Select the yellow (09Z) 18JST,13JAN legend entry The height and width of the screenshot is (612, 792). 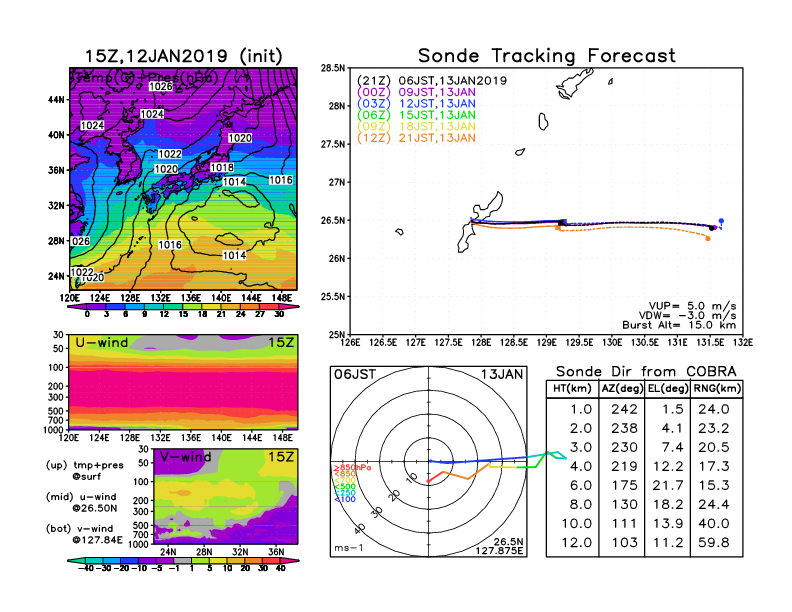(416, 126)
